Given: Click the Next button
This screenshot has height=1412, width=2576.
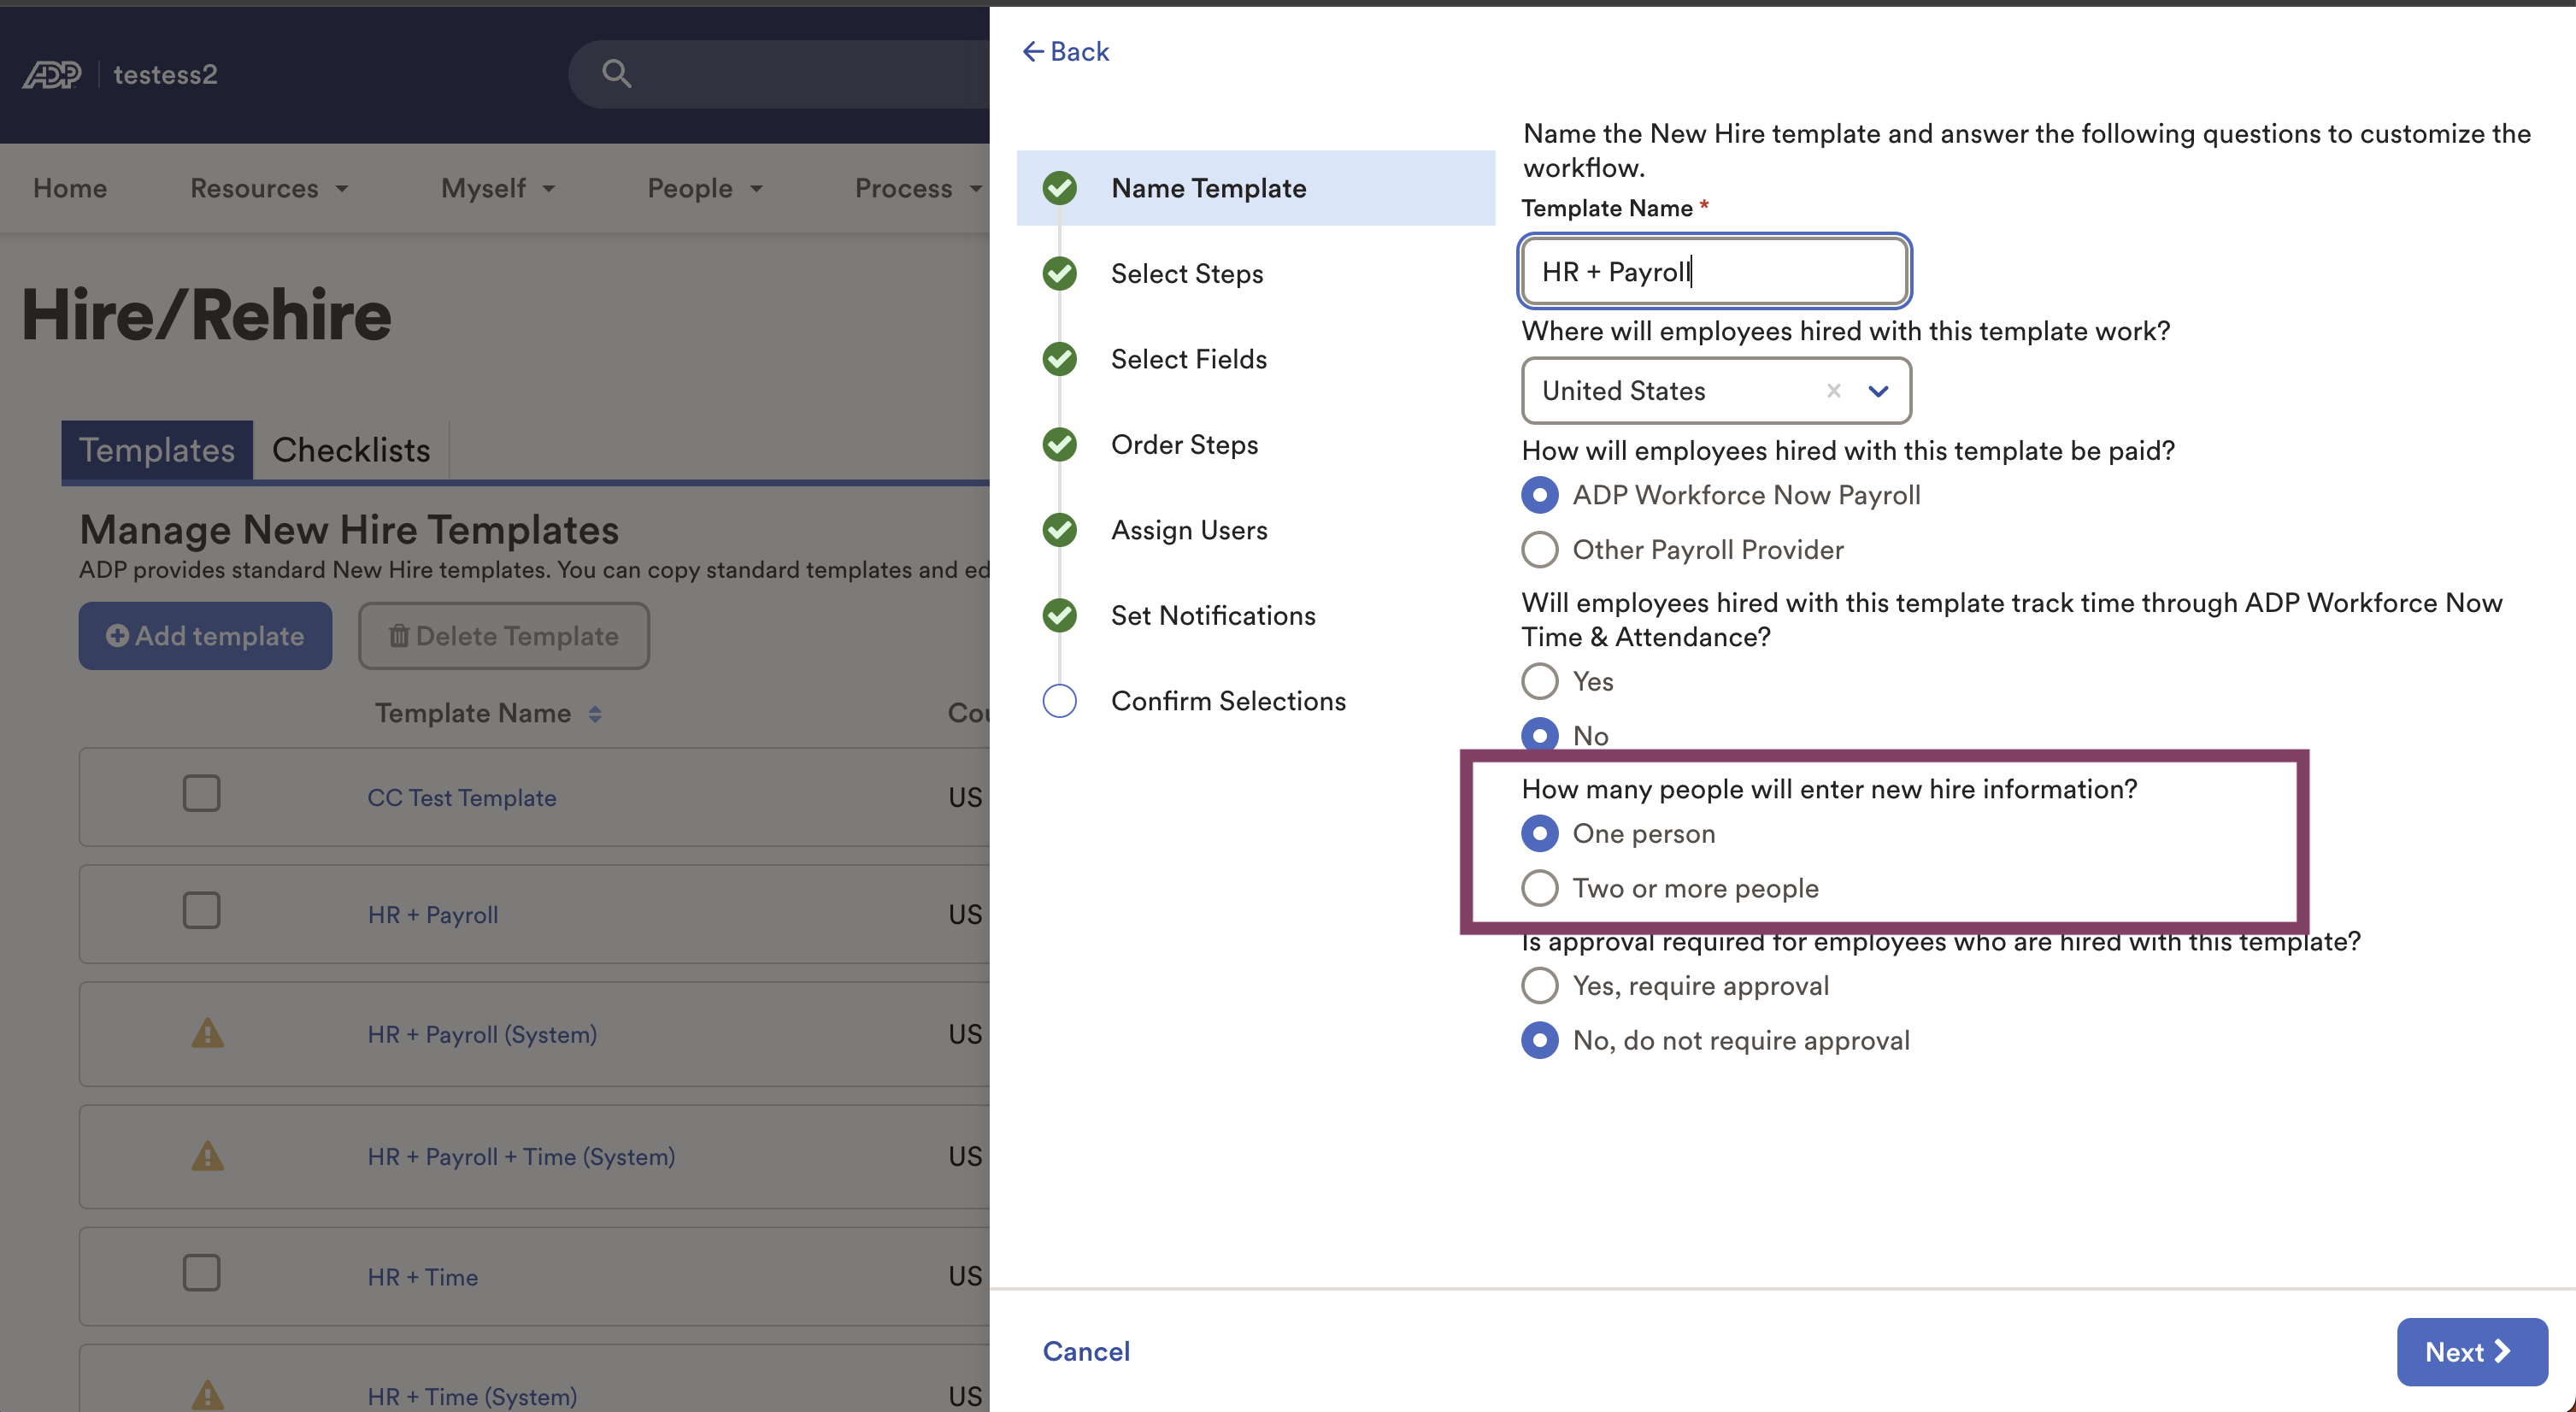Looking at the screenshot, I should [2471, 1351].
